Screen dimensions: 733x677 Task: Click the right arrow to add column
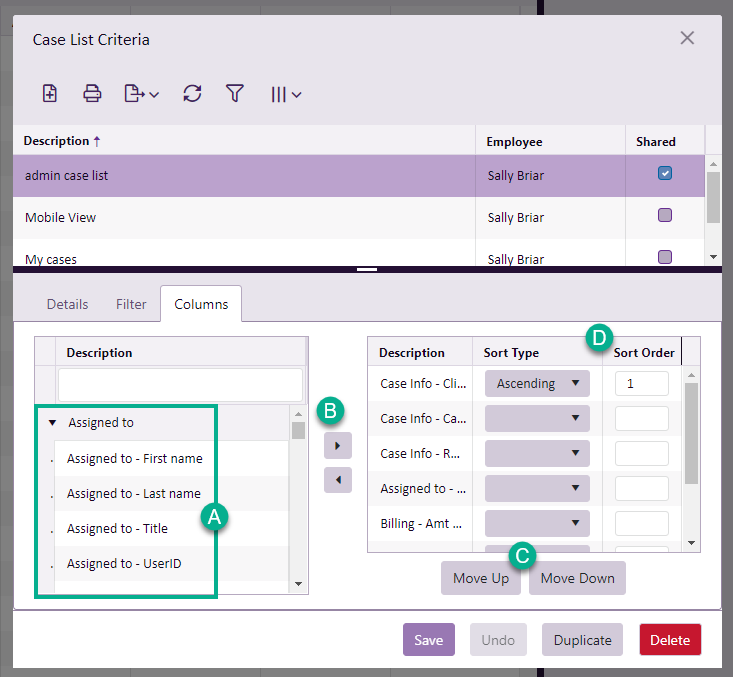(338, 444)
